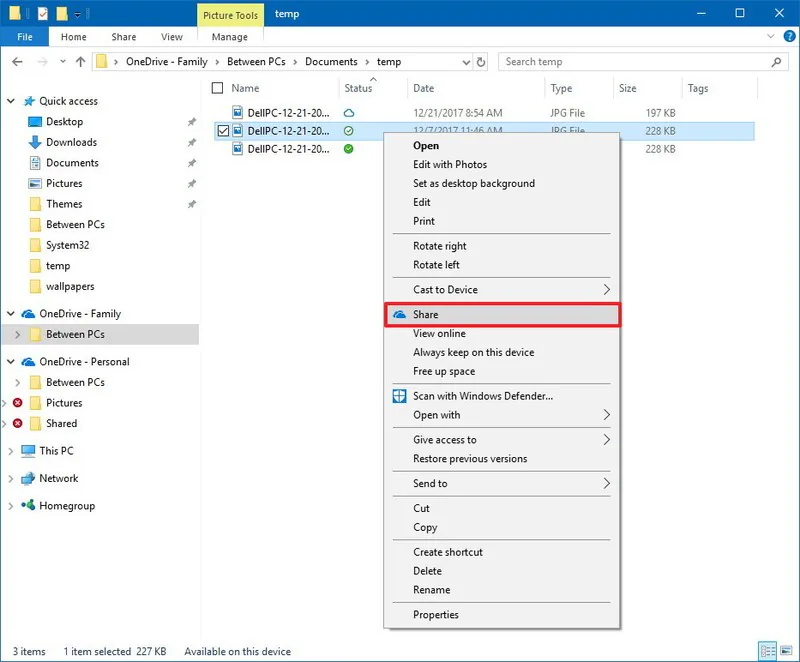This screenshot has width=800, height=662.
Task: Open System32 folder in Quick access
Action: tap(67, 245)
